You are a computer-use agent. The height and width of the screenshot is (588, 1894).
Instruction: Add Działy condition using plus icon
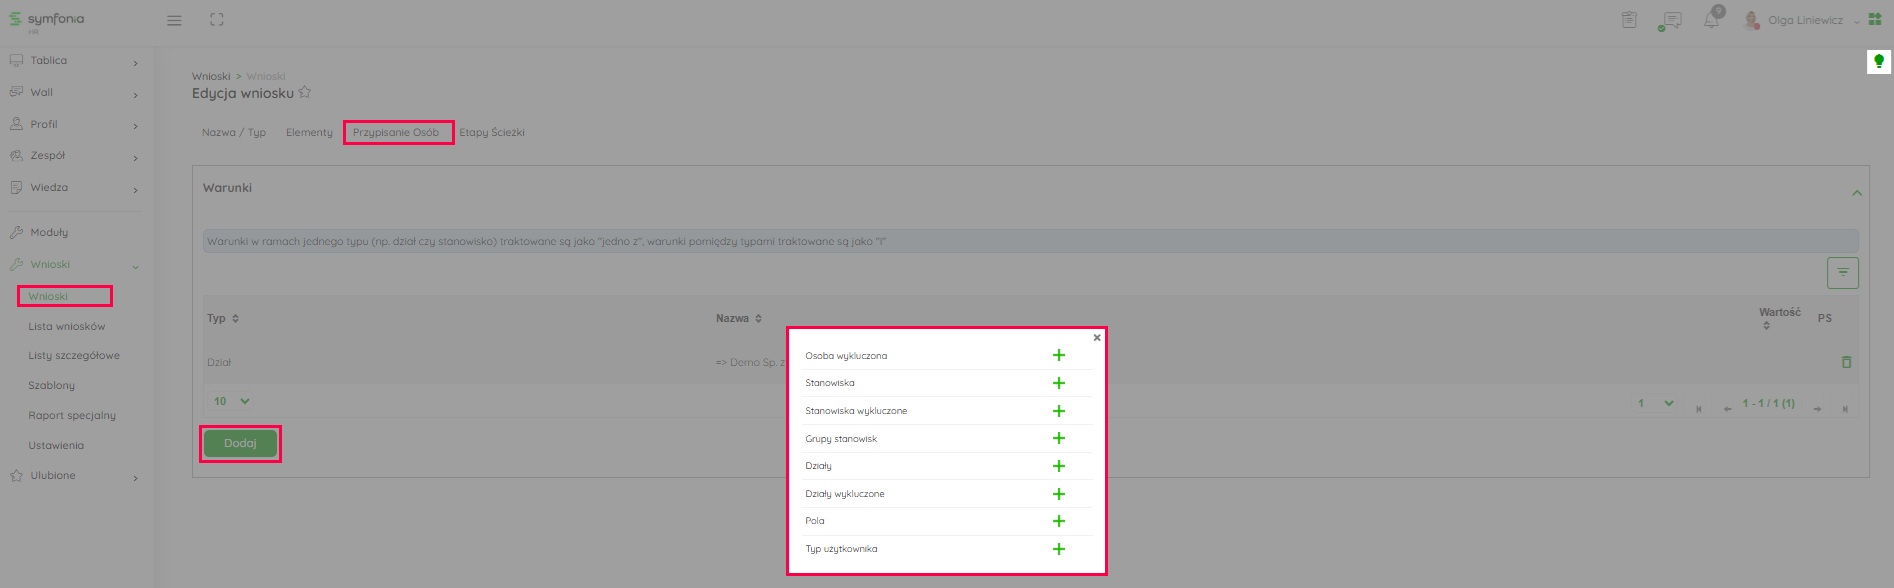pyautogui.click(x=1058, y=466)
